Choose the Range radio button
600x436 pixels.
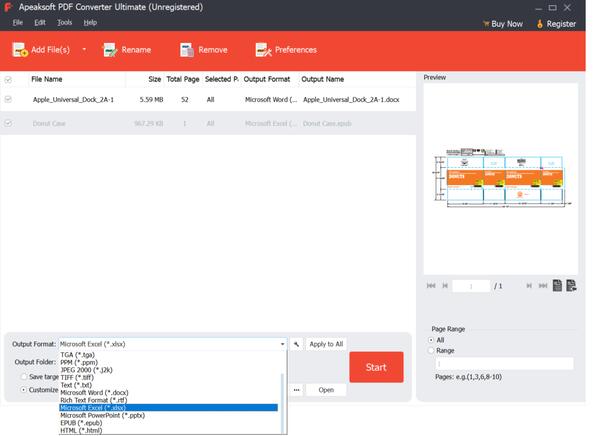pyautogui.click(x=431, y=351)
